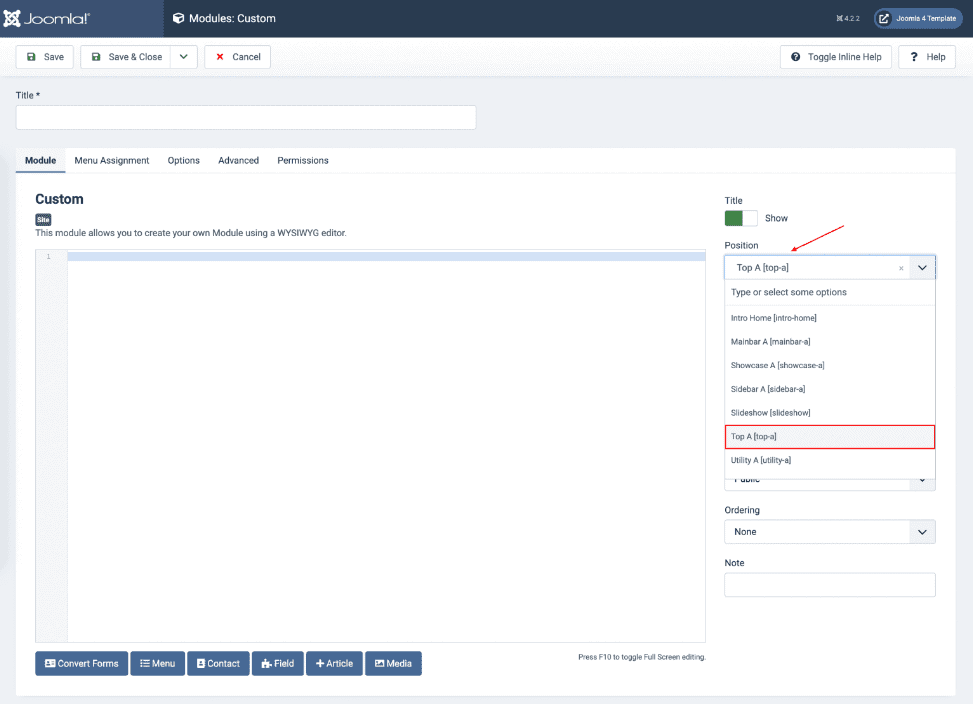Switch to the Menu Assignment tab
This screenshot has height=706, width=973.
click(112, 160)
